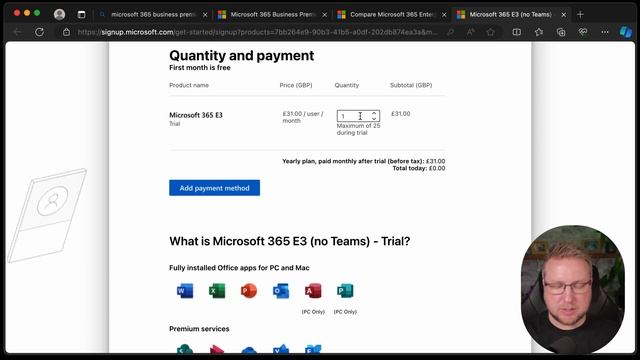Screen dimensions: 640x360
Task: Open split screen view
Action: (517, 32)
